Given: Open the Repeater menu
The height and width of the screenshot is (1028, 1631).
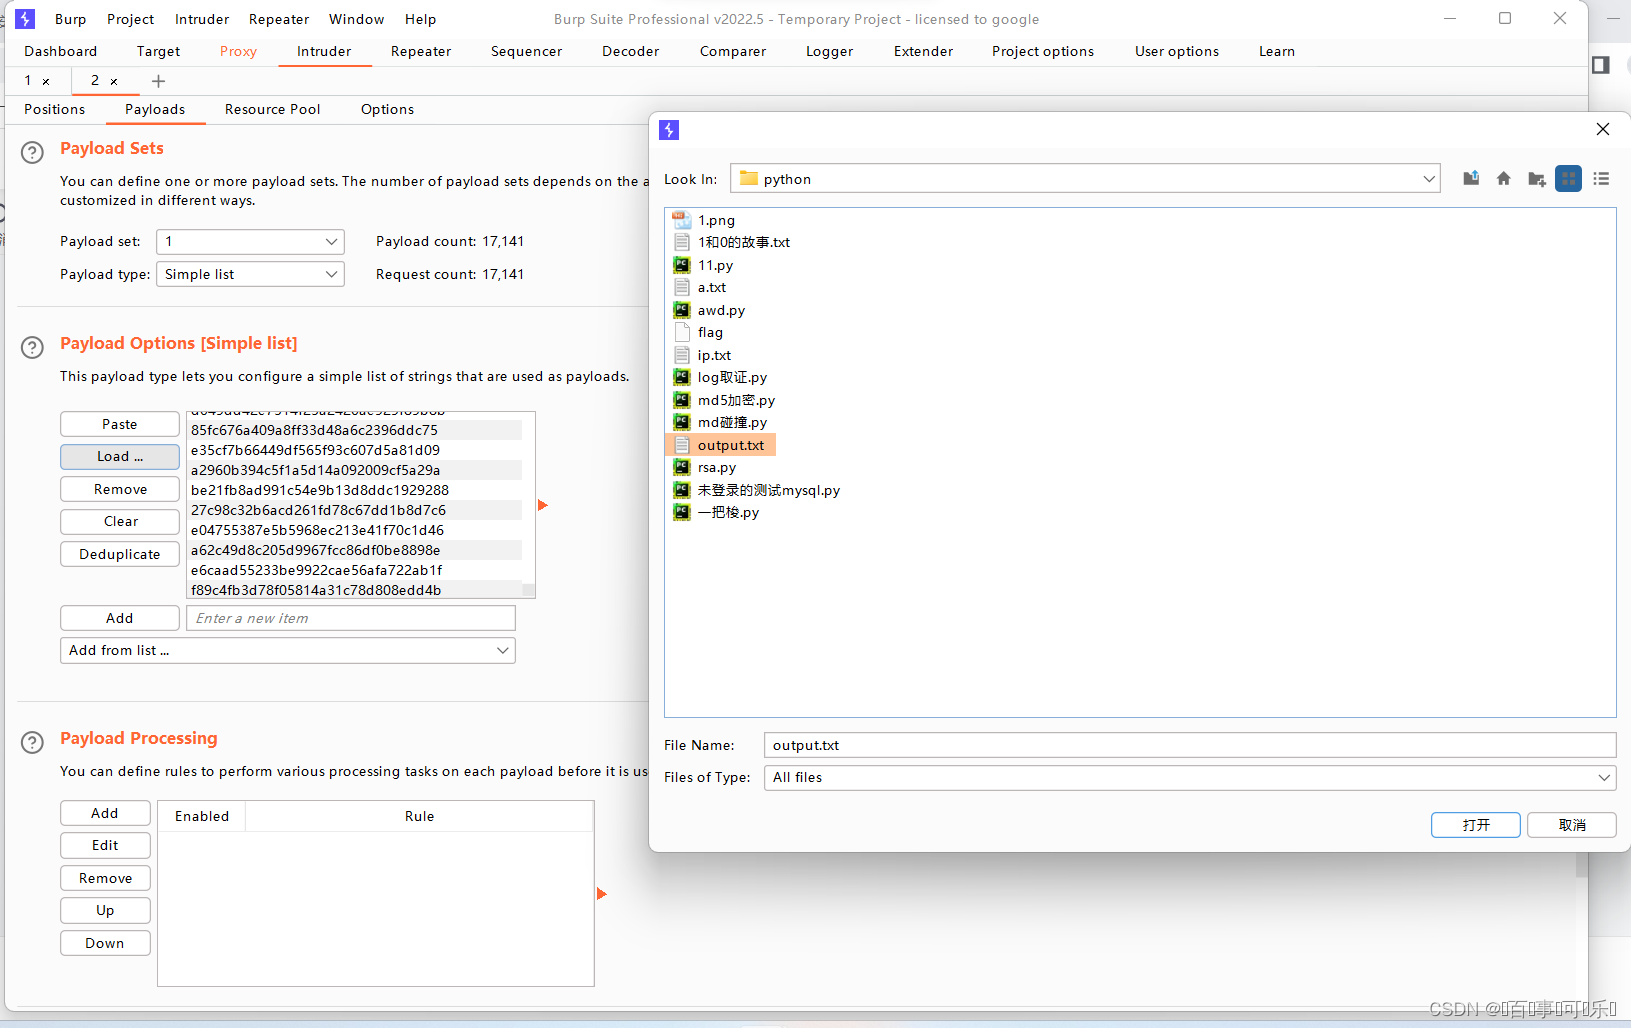Looking at the screenshot, I should (279, 19).
